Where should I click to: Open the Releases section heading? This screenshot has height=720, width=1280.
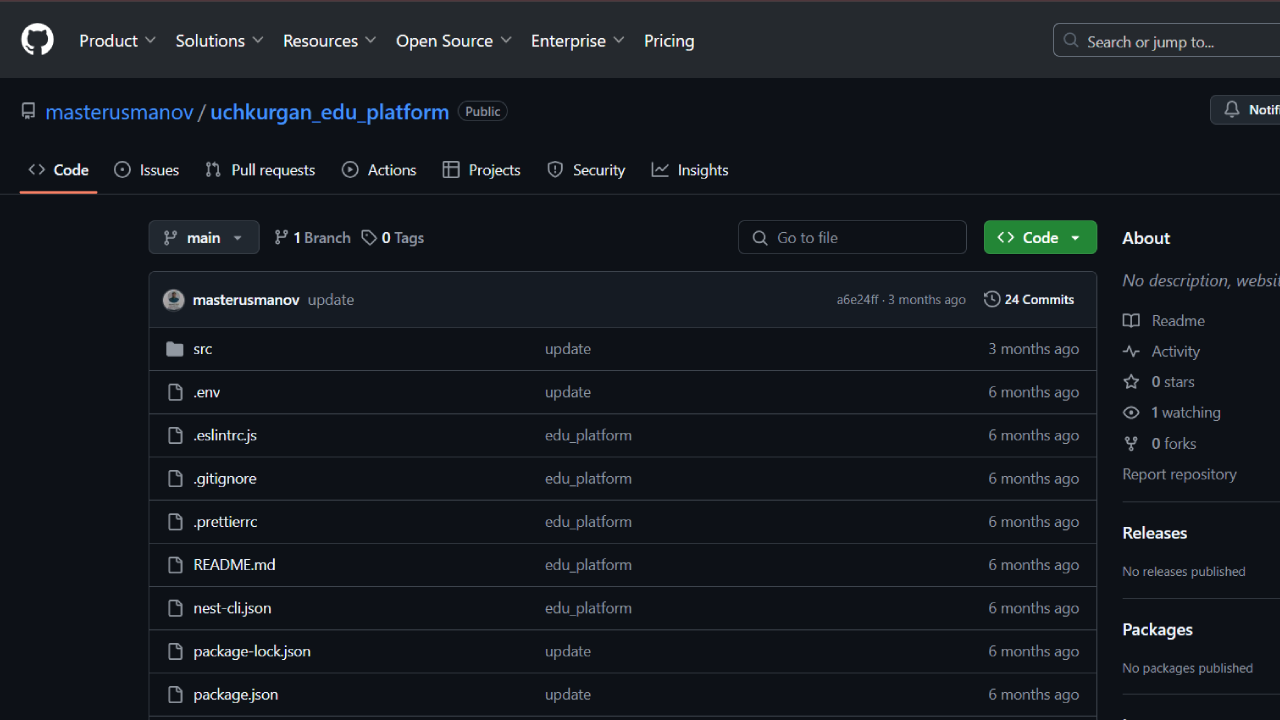click(1155, 533)
